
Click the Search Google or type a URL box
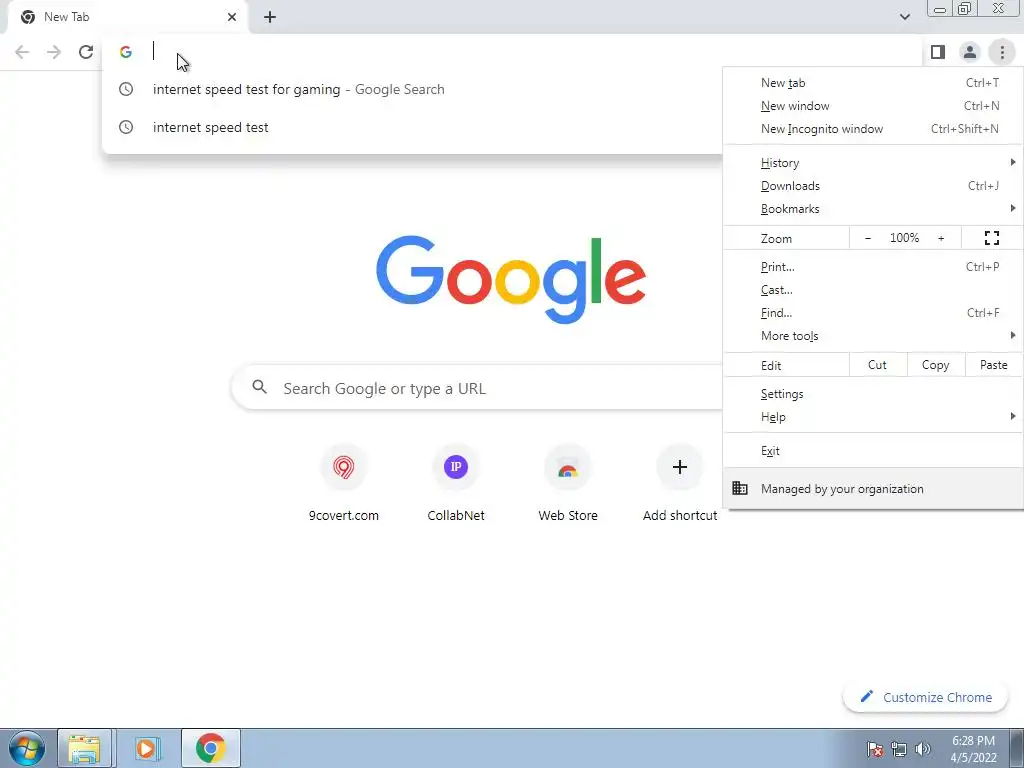(478, 388)
